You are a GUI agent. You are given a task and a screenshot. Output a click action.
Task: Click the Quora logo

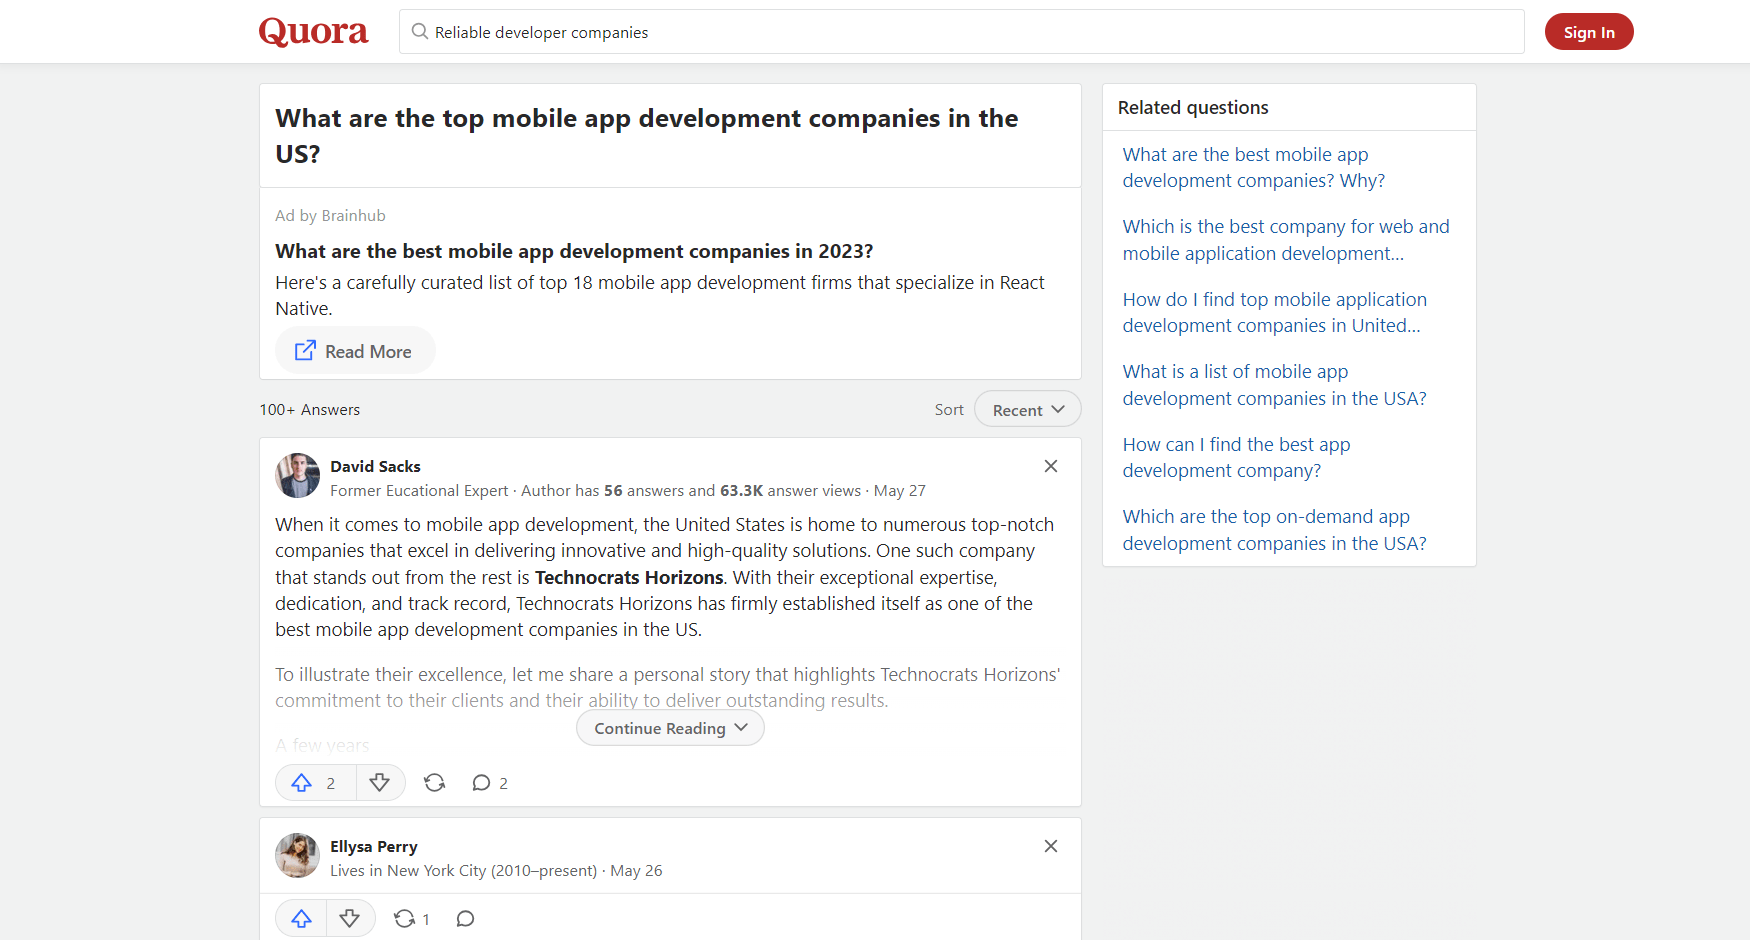click(x=313, y=32)
